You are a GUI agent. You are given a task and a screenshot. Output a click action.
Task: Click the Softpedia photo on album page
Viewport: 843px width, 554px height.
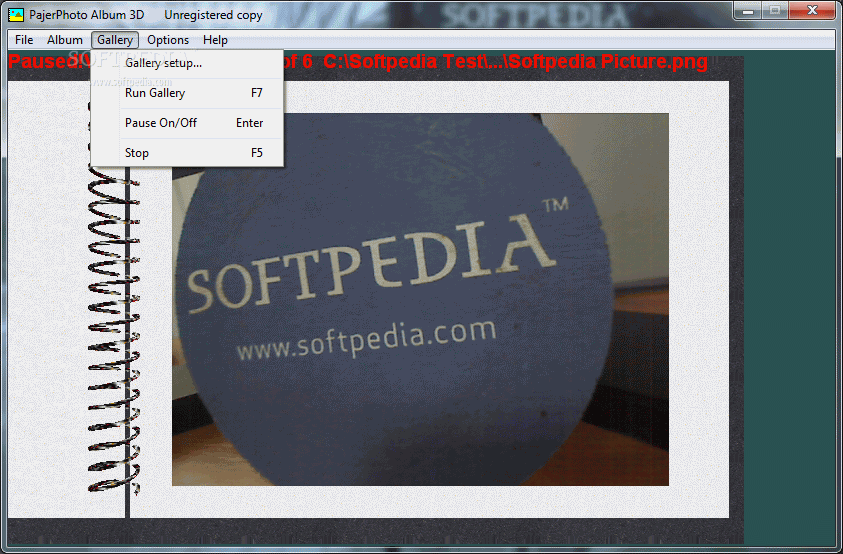coord(420,299)
